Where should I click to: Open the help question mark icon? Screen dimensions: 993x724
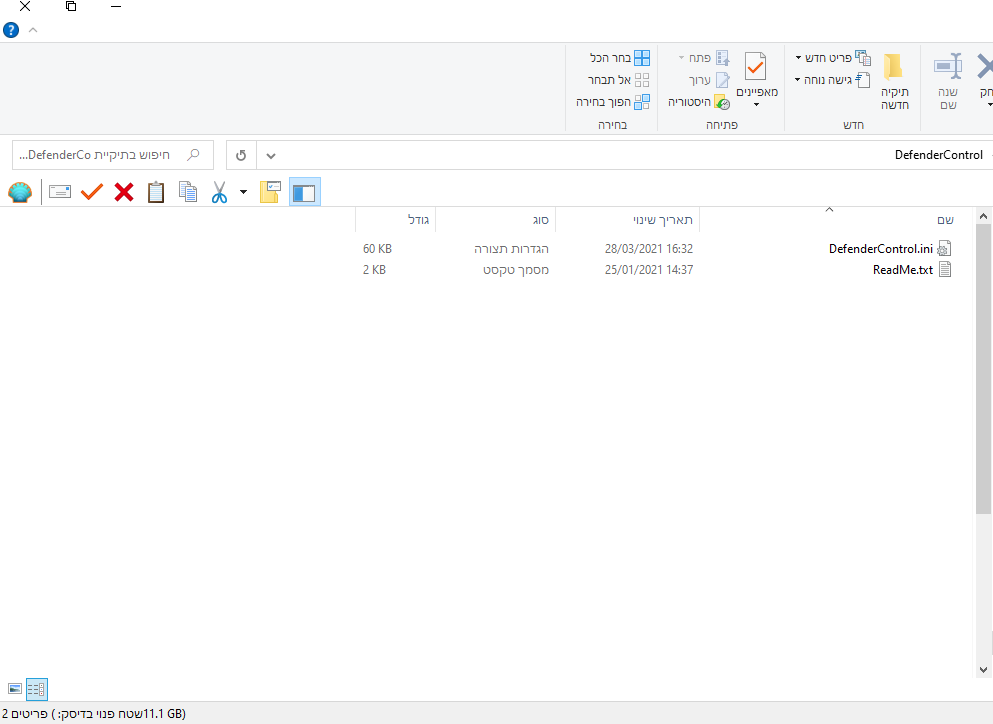[11, 30]
